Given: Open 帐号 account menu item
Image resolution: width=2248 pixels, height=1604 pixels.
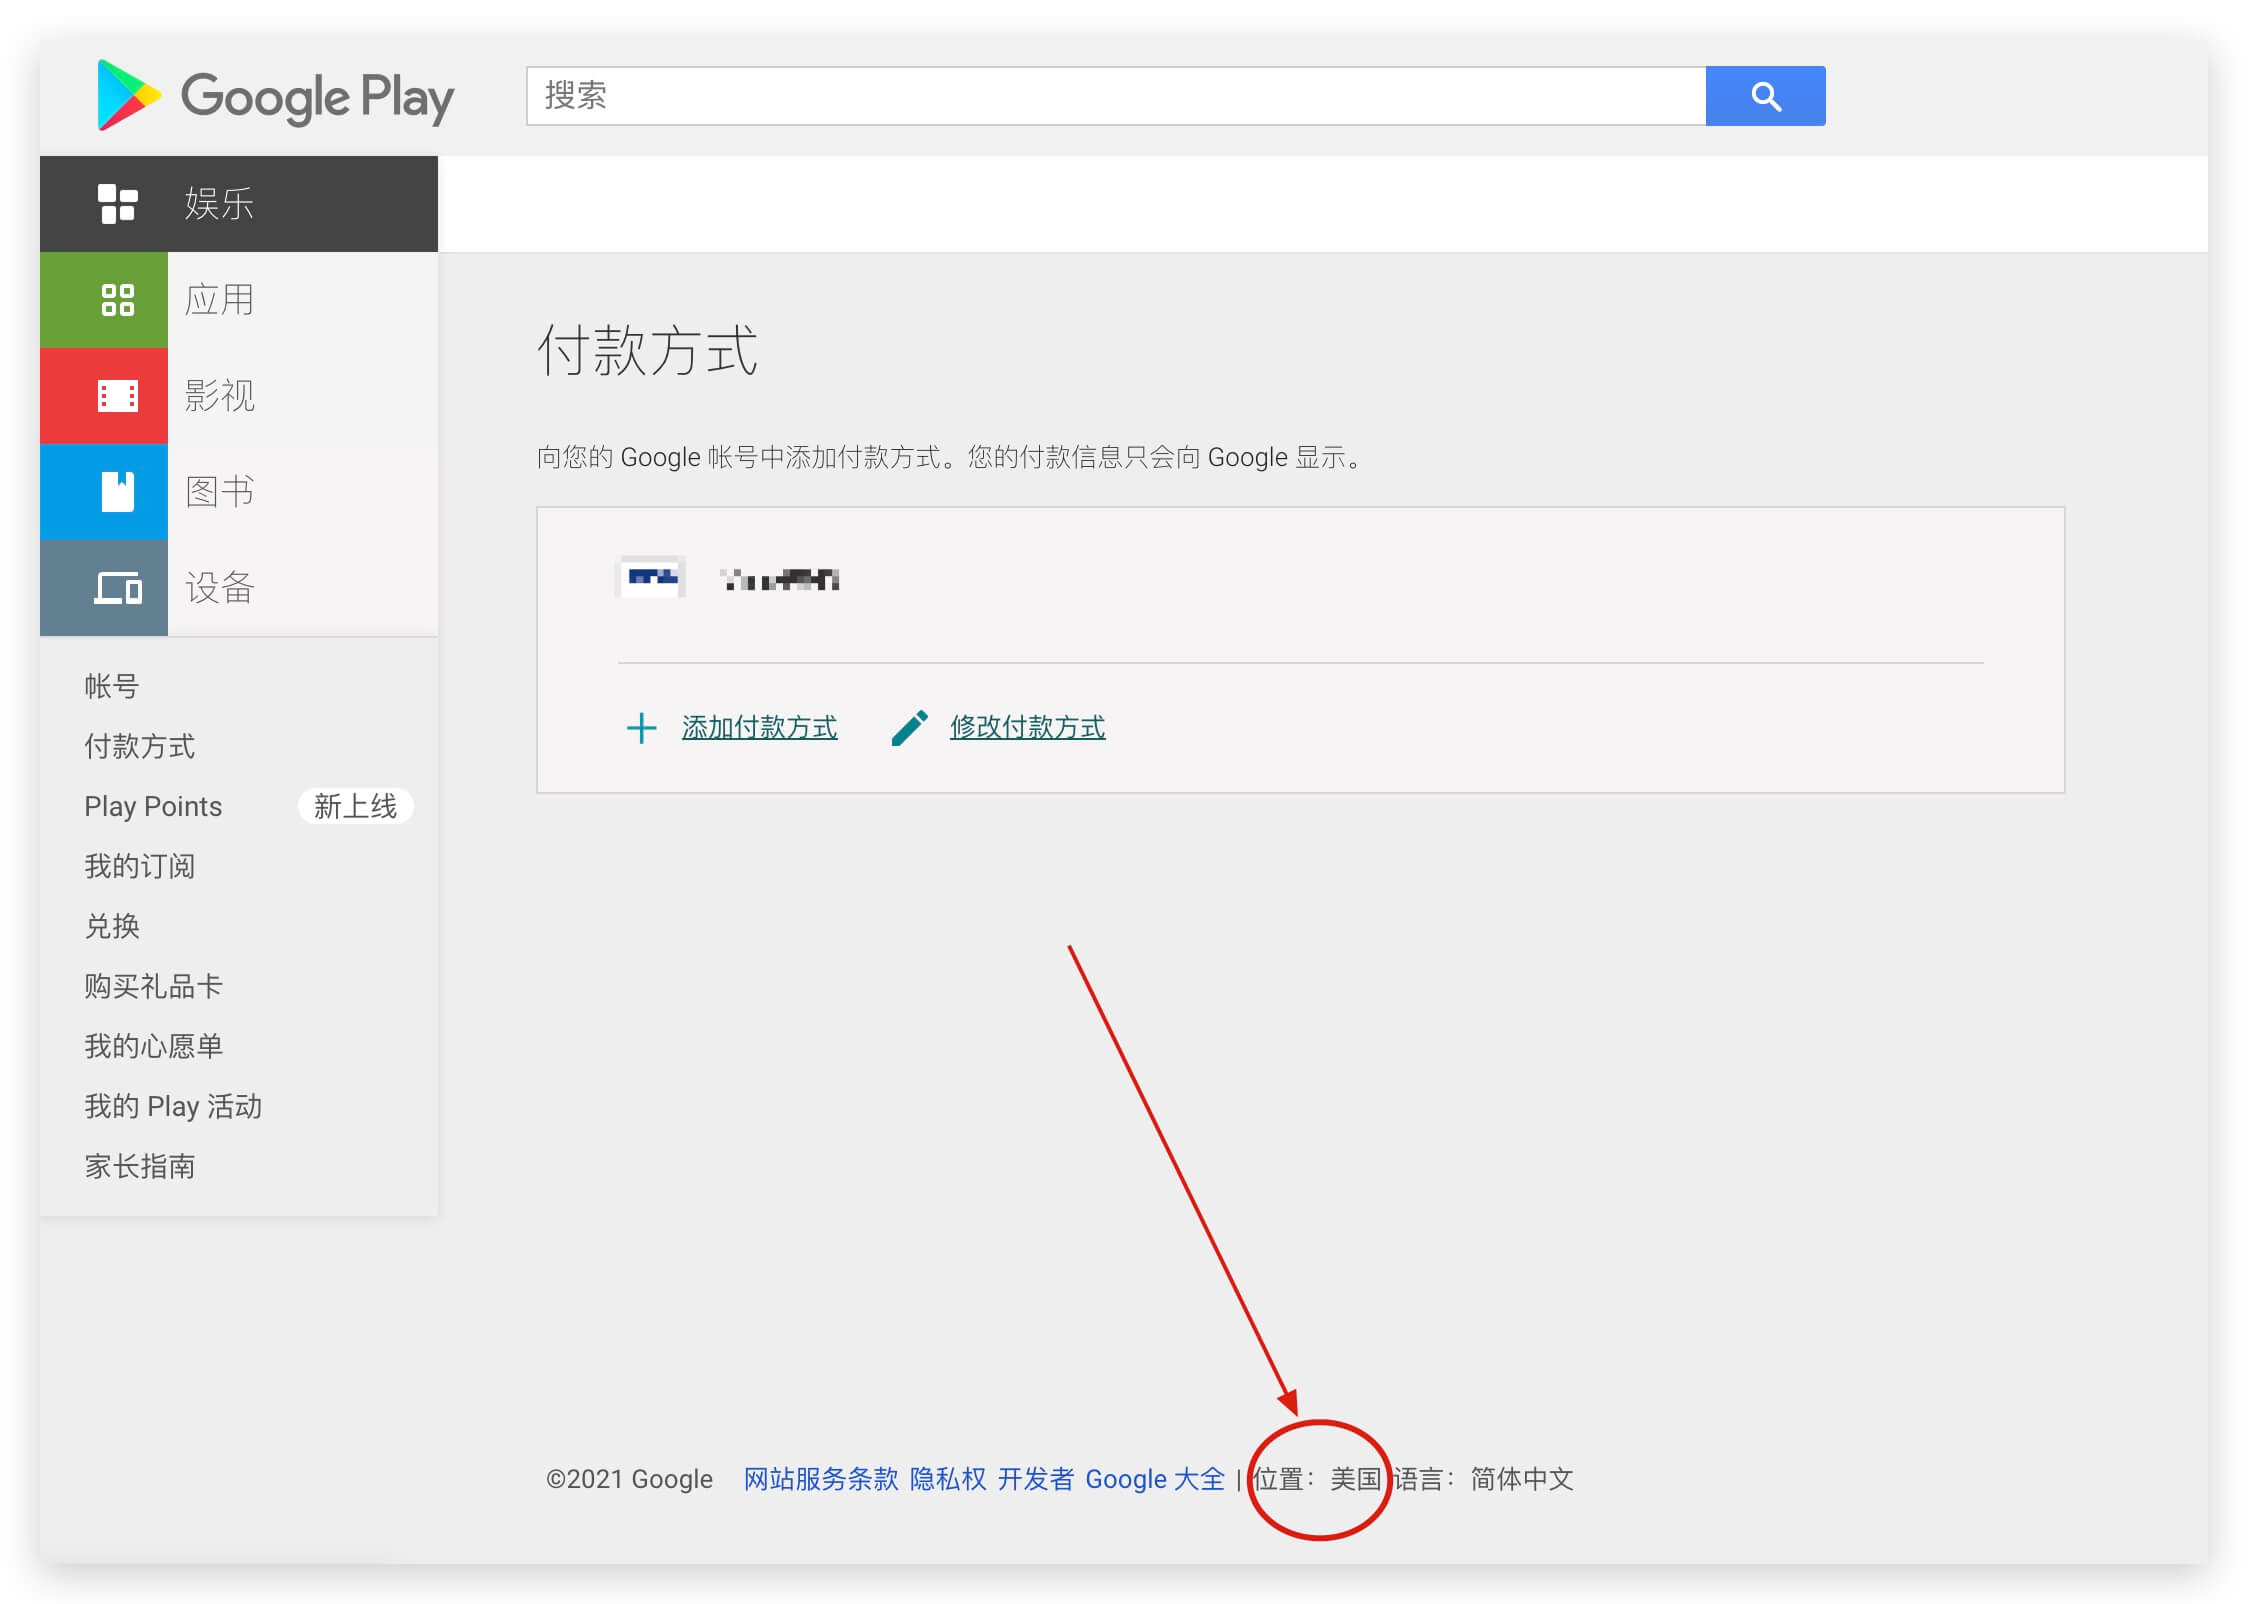Looking at the screenshot, I should pos(111,686).
